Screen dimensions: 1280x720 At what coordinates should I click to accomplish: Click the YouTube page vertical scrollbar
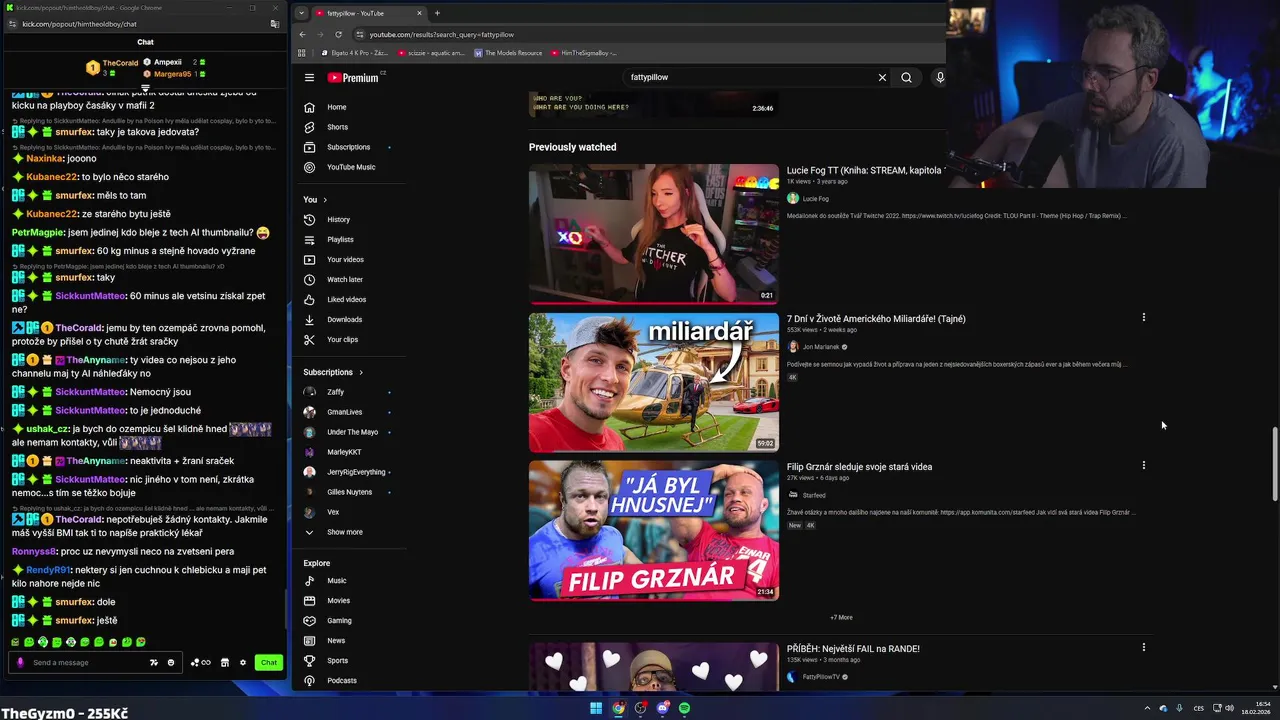[1274, 465]
